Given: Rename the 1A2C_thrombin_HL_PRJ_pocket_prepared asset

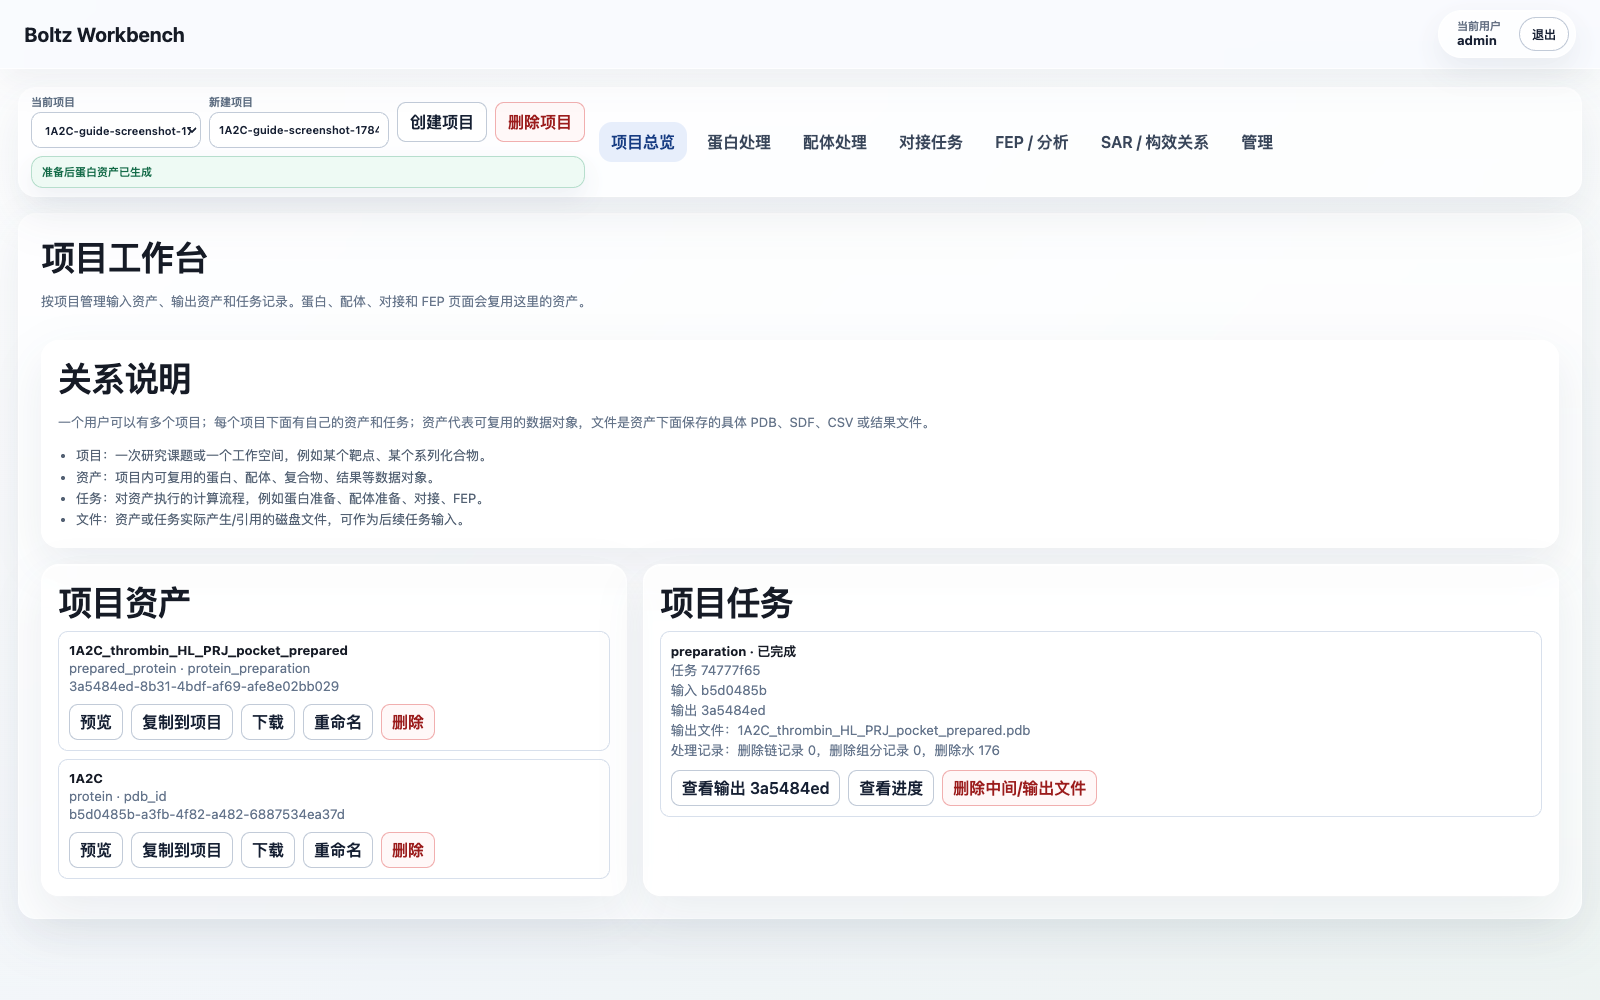Looking at the screenshot, I should (x=338, y=722).
